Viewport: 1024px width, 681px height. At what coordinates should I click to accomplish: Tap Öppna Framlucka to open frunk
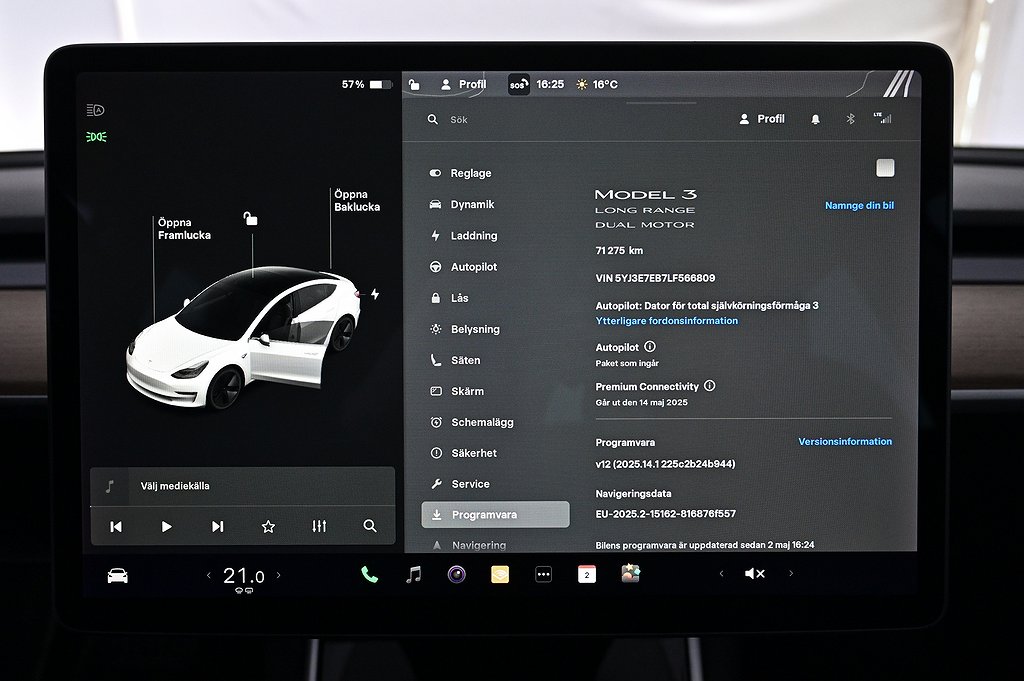(x=184, y=229)
